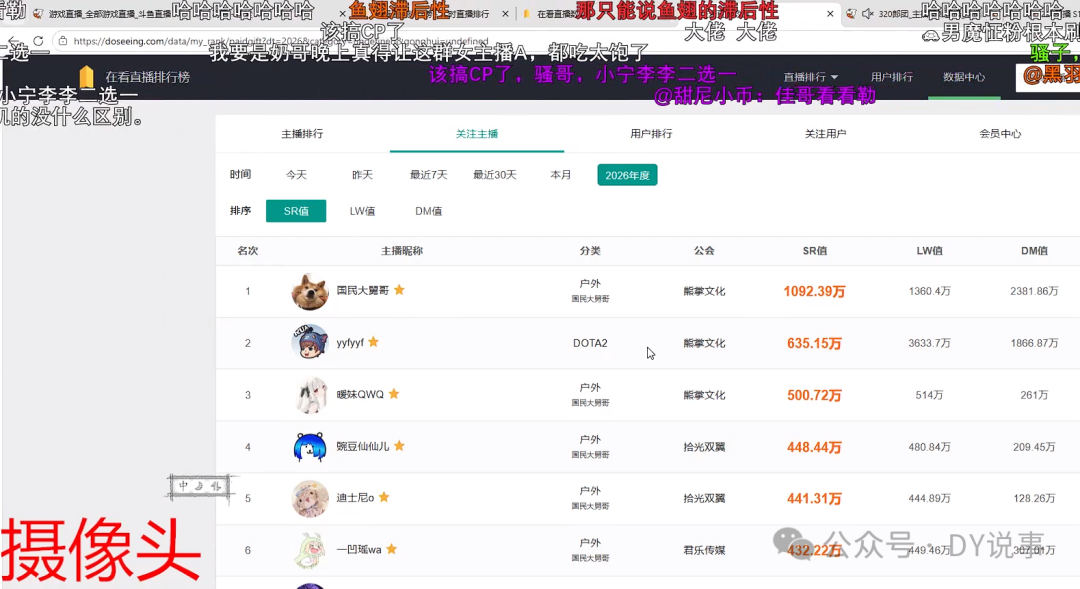Click the browser address bar URL
This screenshot has height=589, width=1080.
pos(281,41)
